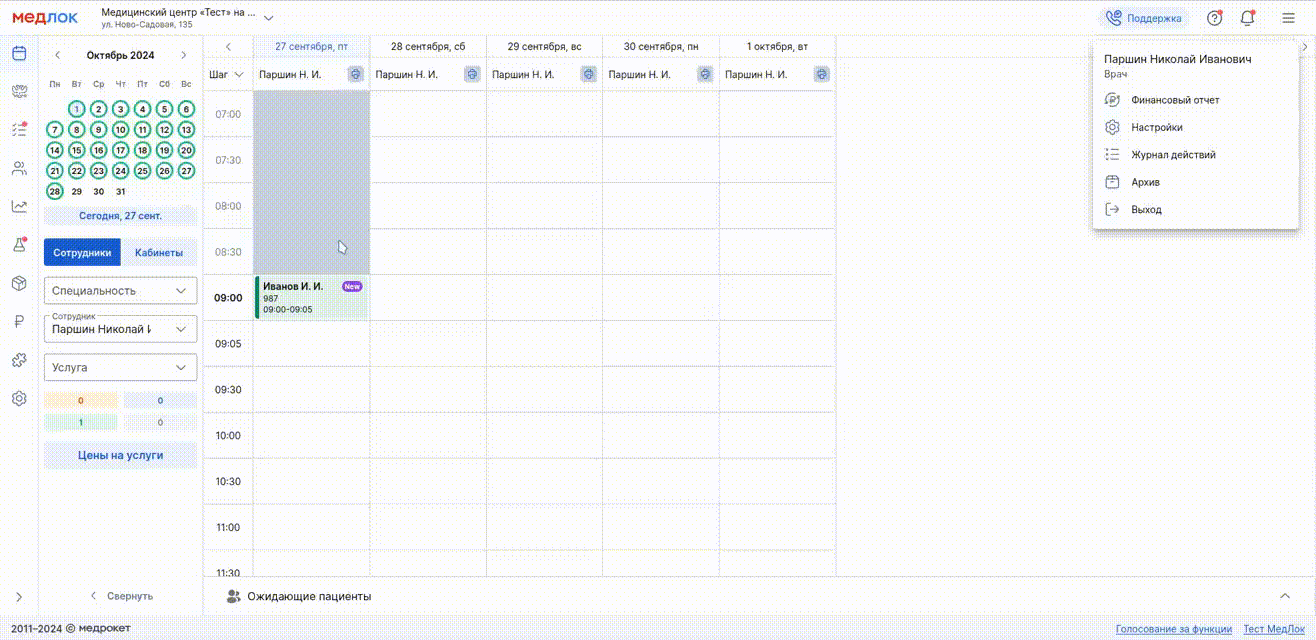Open the analytics chart sidebar icon
The image size is (1316, 640).
click(19, 206)
